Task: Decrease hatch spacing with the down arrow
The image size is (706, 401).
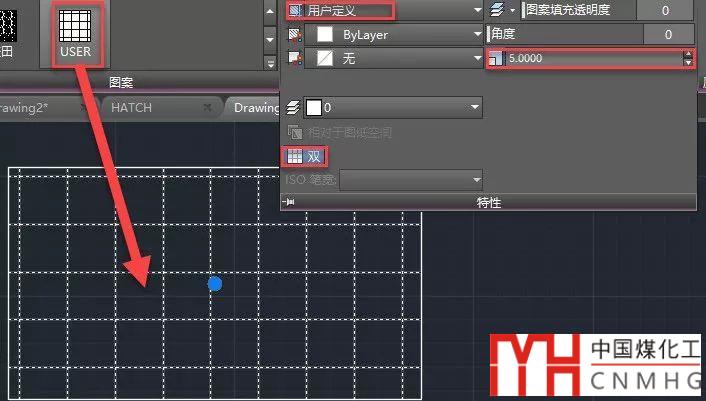Action: pos(688,63)
